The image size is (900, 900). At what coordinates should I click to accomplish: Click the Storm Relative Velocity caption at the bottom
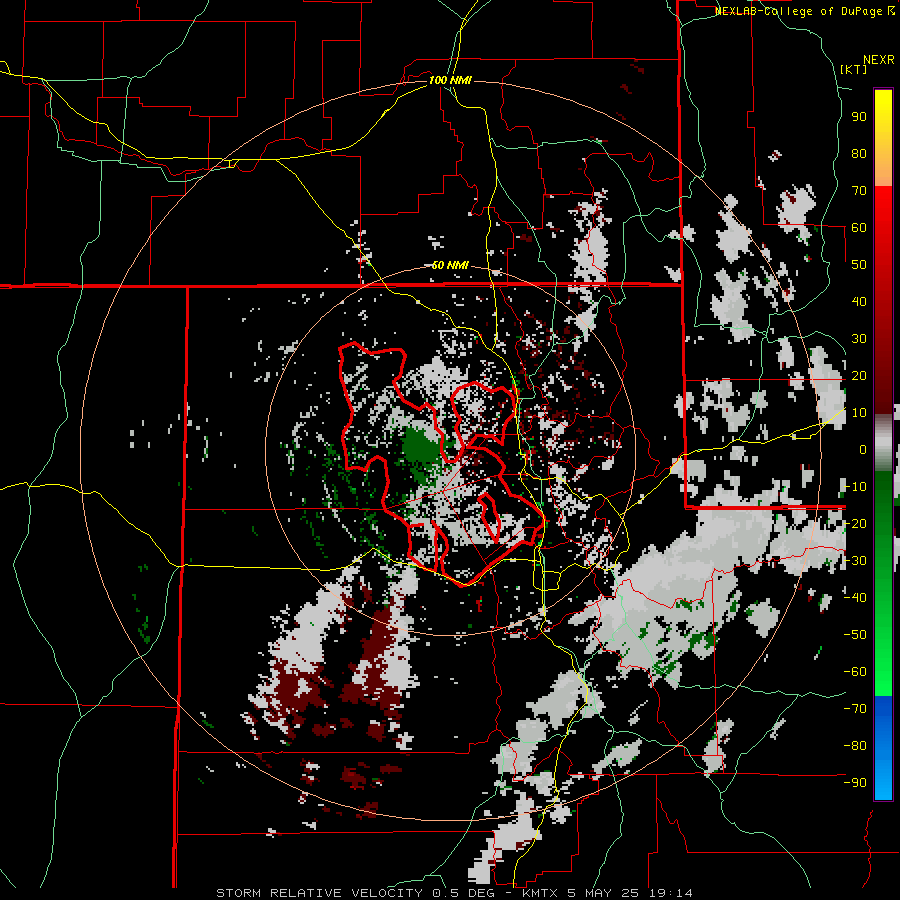click(454, 893)
